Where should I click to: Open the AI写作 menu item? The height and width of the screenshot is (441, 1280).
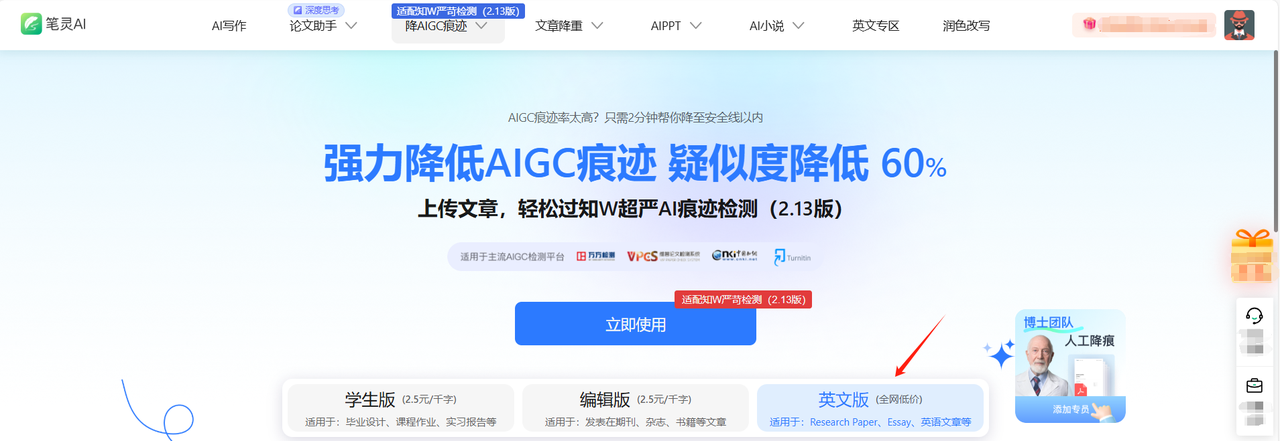(x=228, y=26)
